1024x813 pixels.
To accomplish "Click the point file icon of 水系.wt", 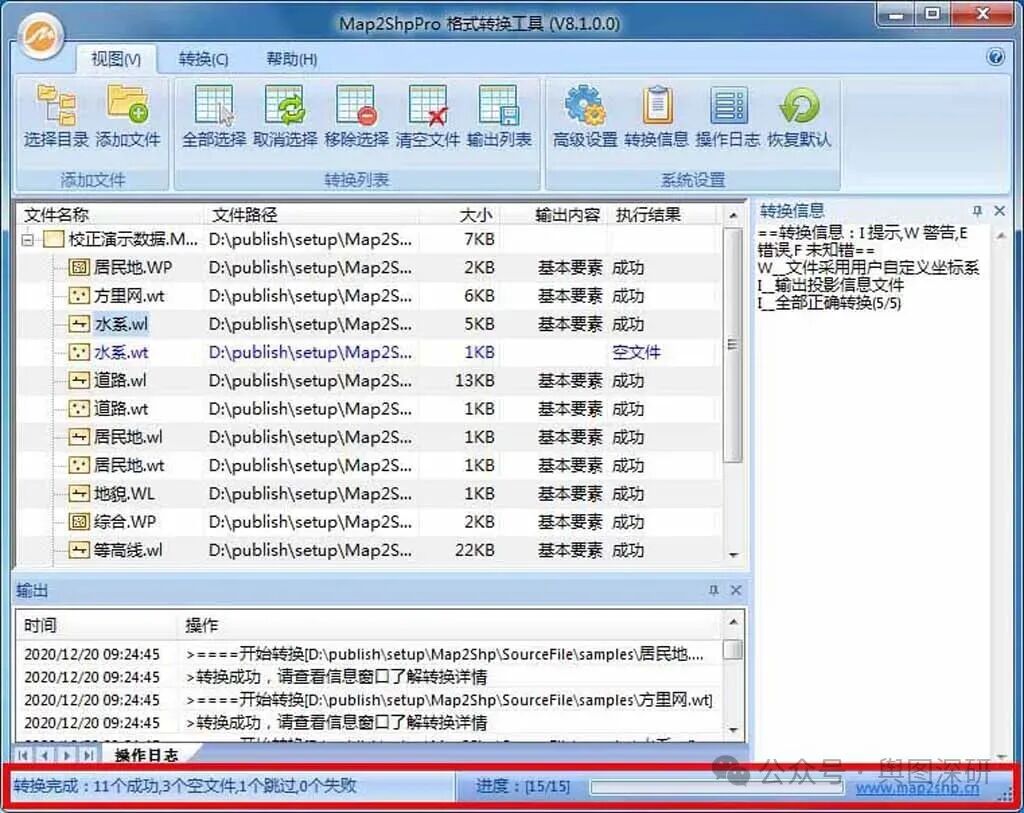I will pyautogui.click(x=79, y=352).
